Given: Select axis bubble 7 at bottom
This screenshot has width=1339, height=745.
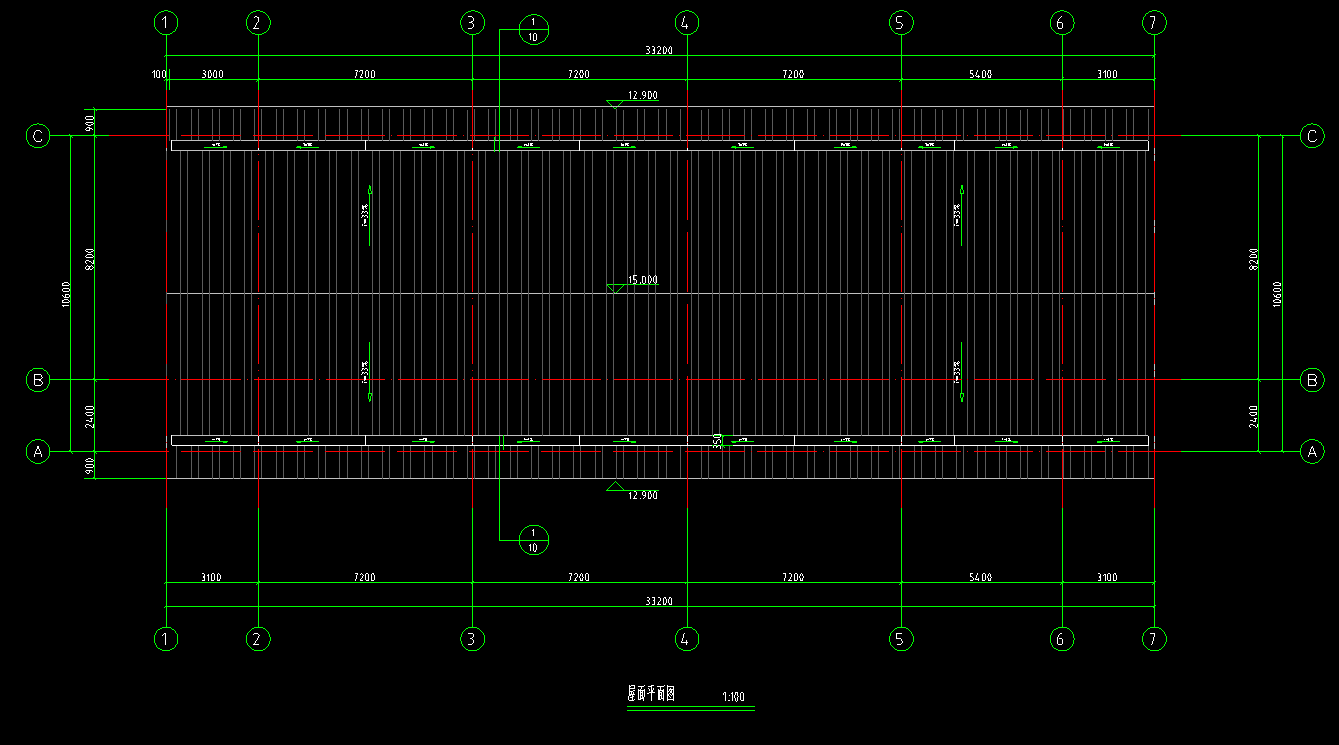Looking at the screenshot, I should (x=1154, y=638).
